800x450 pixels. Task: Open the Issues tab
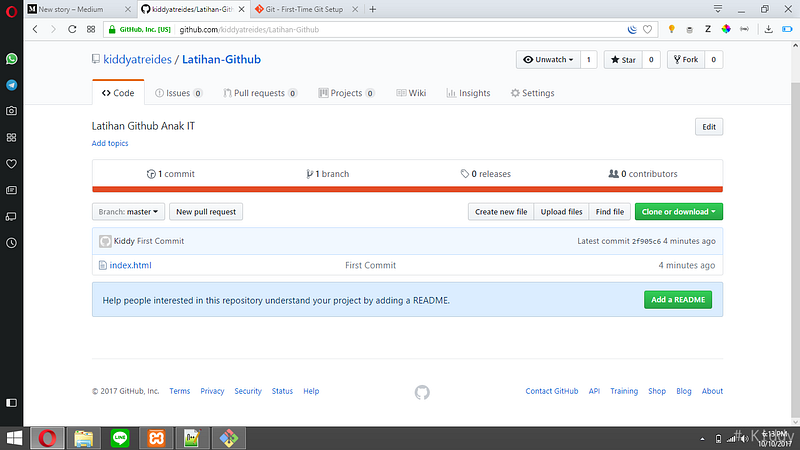179,93
